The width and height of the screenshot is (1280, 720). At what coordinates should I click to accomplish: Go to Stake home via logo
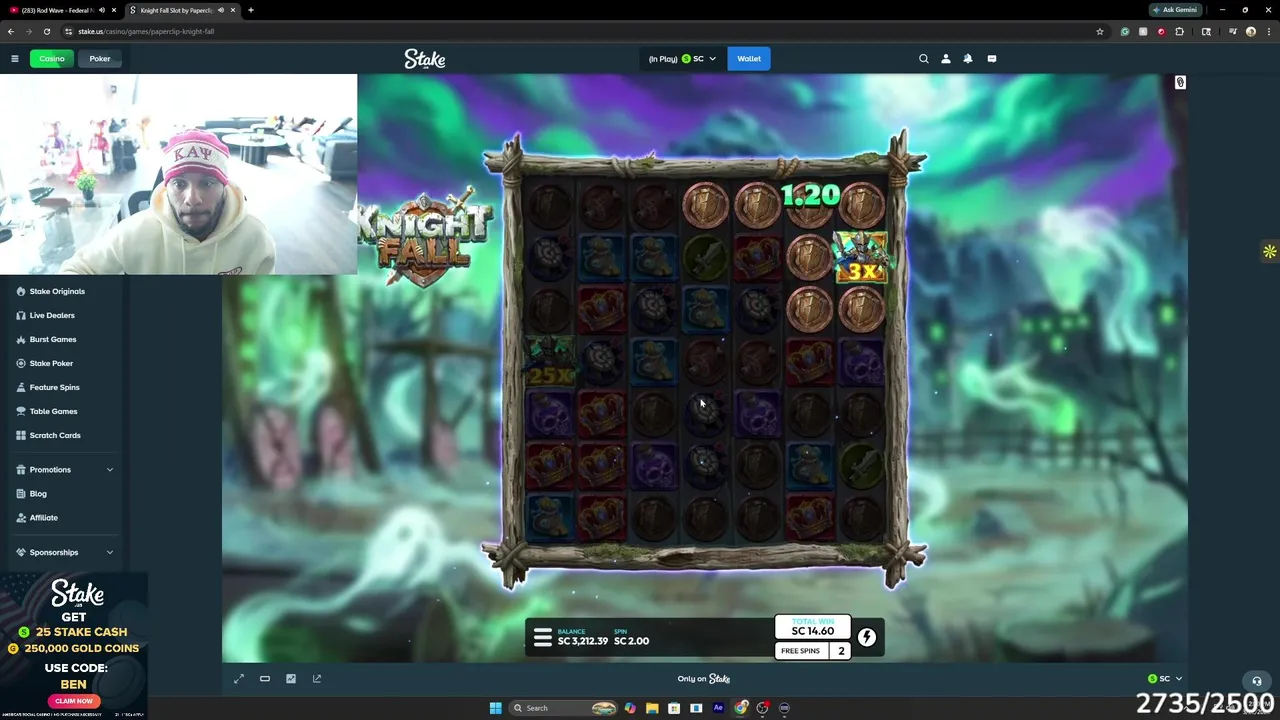point(425,59)
